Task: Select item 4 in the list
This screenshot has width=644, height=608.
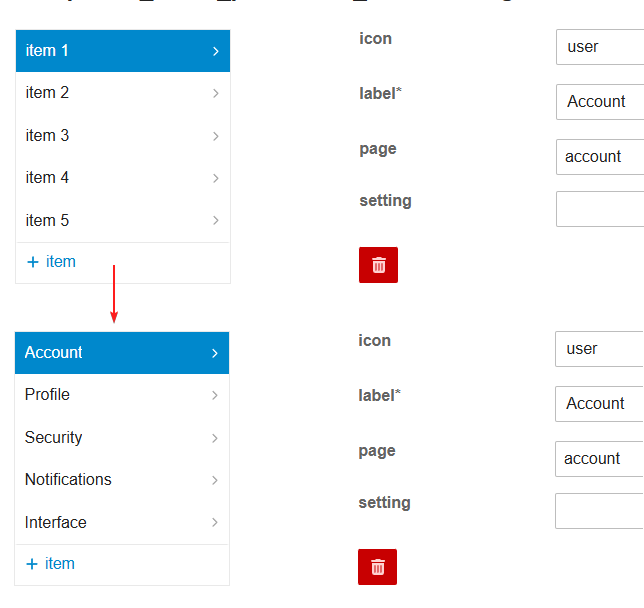Action: [123, 178]
